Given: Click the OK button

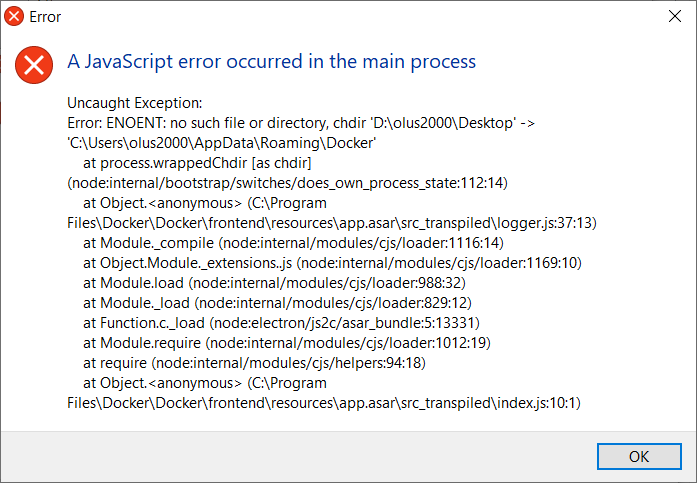Looking at the screenshot, I should tap(639, 456).
